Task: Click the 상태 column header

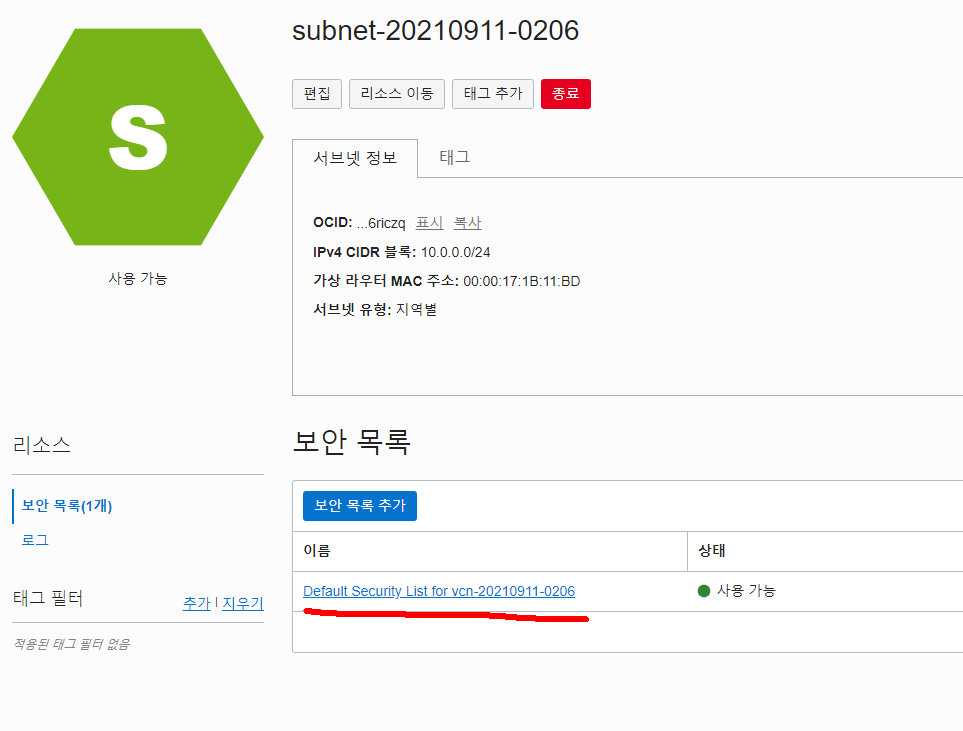Action: tap(712, 551)
